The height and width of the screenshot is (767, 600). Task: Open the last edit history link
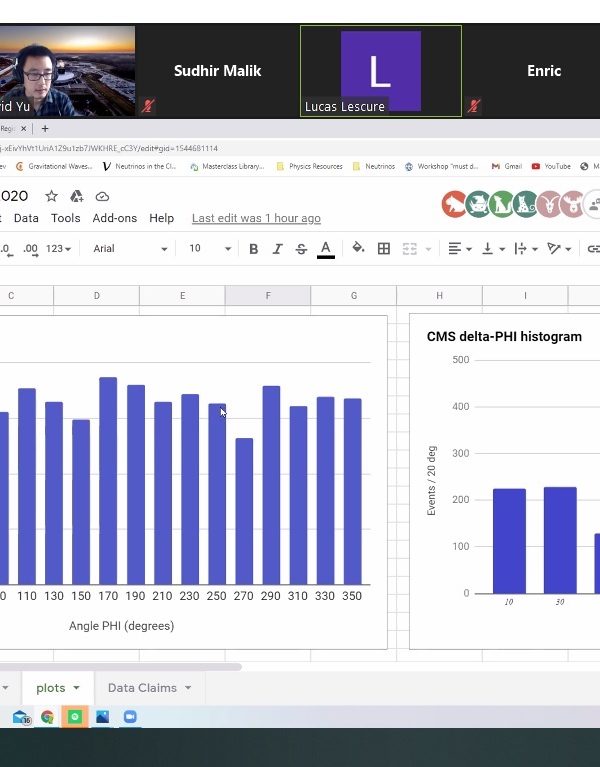click(x=256, y=218)
